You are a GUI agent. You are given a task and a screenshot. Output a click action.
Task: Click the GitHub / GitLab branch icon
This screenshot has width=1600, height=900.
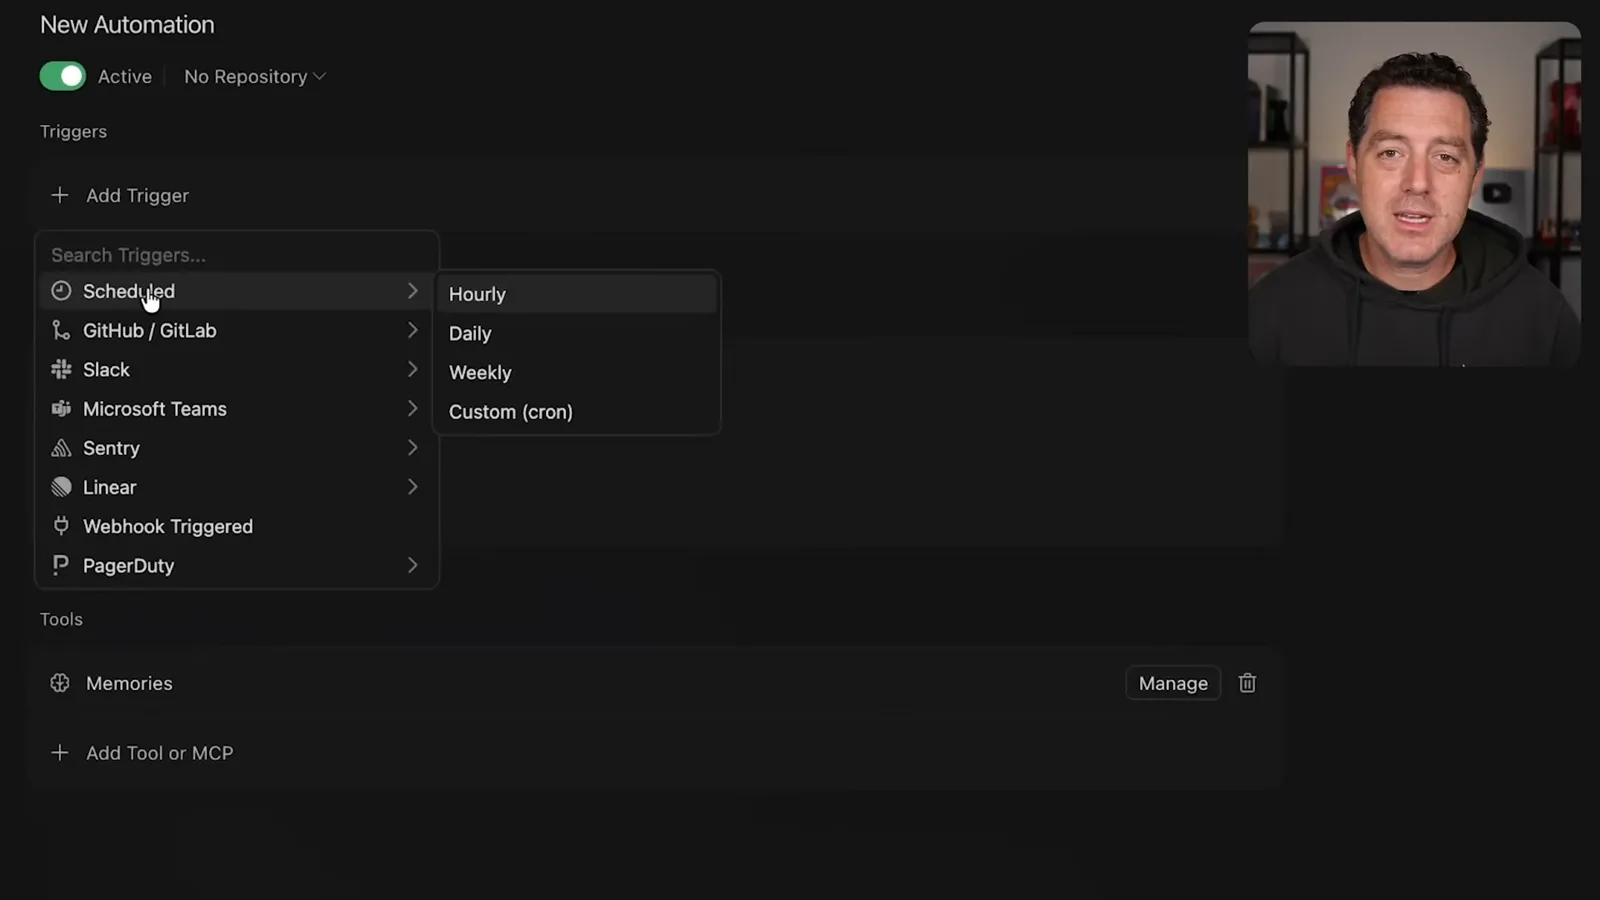coord(61,330)
